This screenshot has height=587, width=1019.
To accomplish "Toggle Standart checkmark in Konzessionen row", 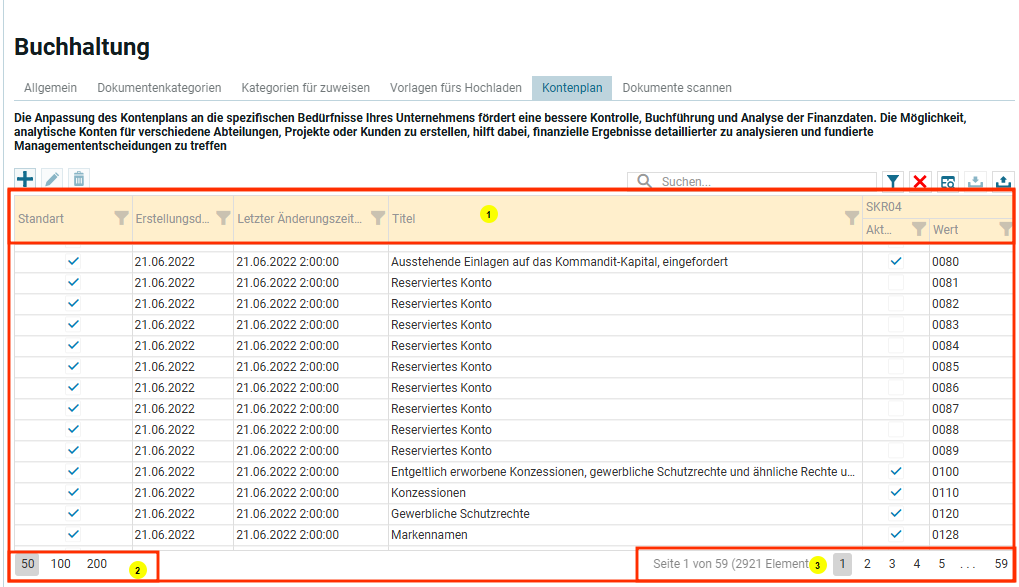I will pos(73,492).
